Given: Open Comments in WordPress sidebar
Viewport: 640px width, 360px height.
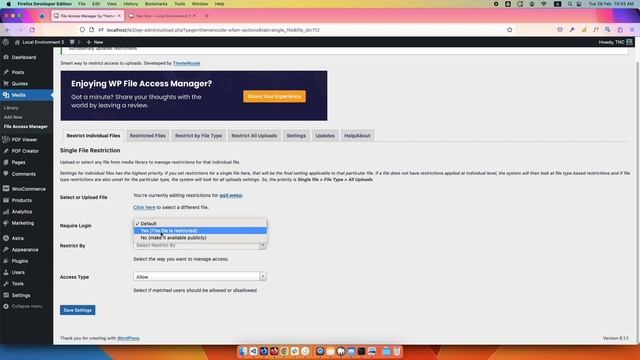Looking at the screenshot, I should coord(23,174).
